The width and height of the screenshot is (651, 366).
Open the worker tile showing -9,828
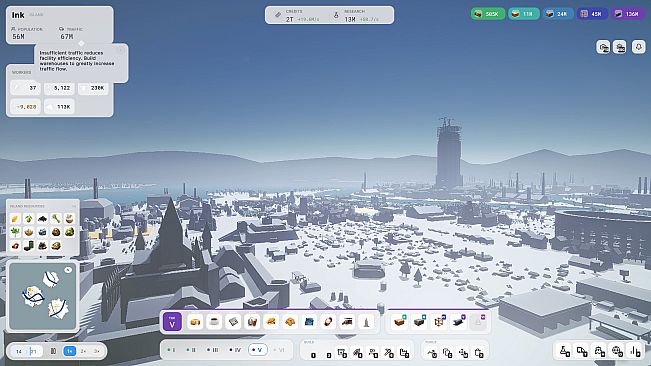[25, 107]
